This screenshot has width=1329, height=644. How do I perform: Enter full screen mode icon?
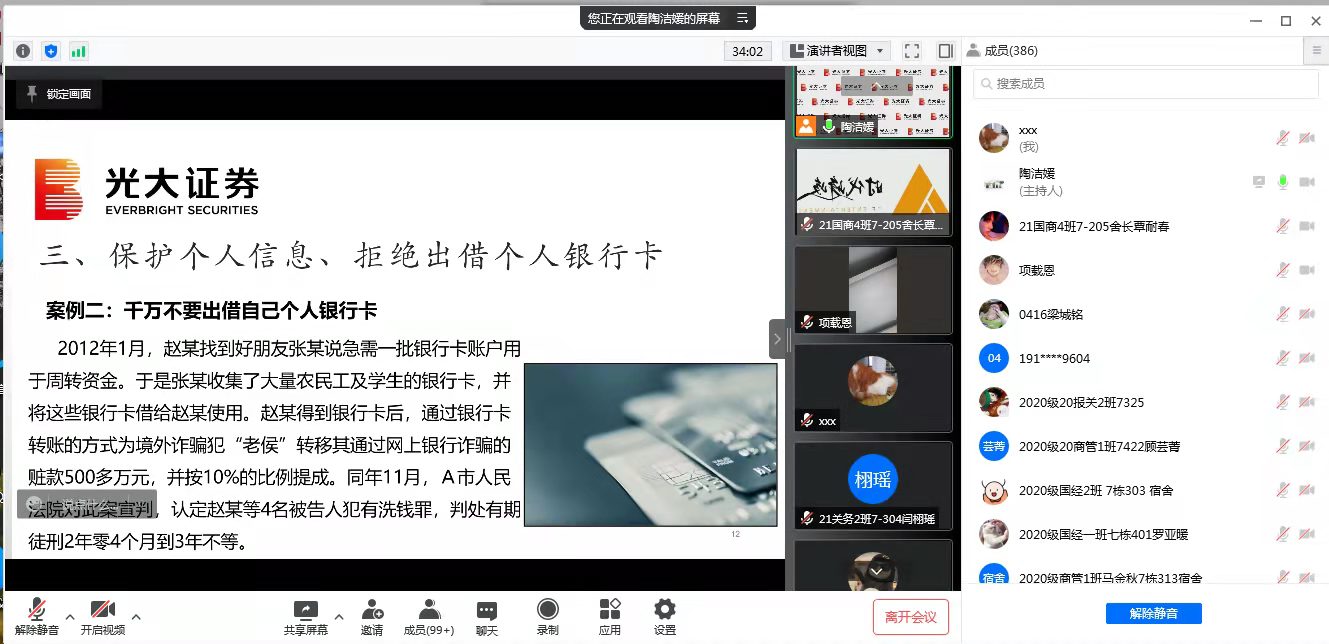point(911,51)
